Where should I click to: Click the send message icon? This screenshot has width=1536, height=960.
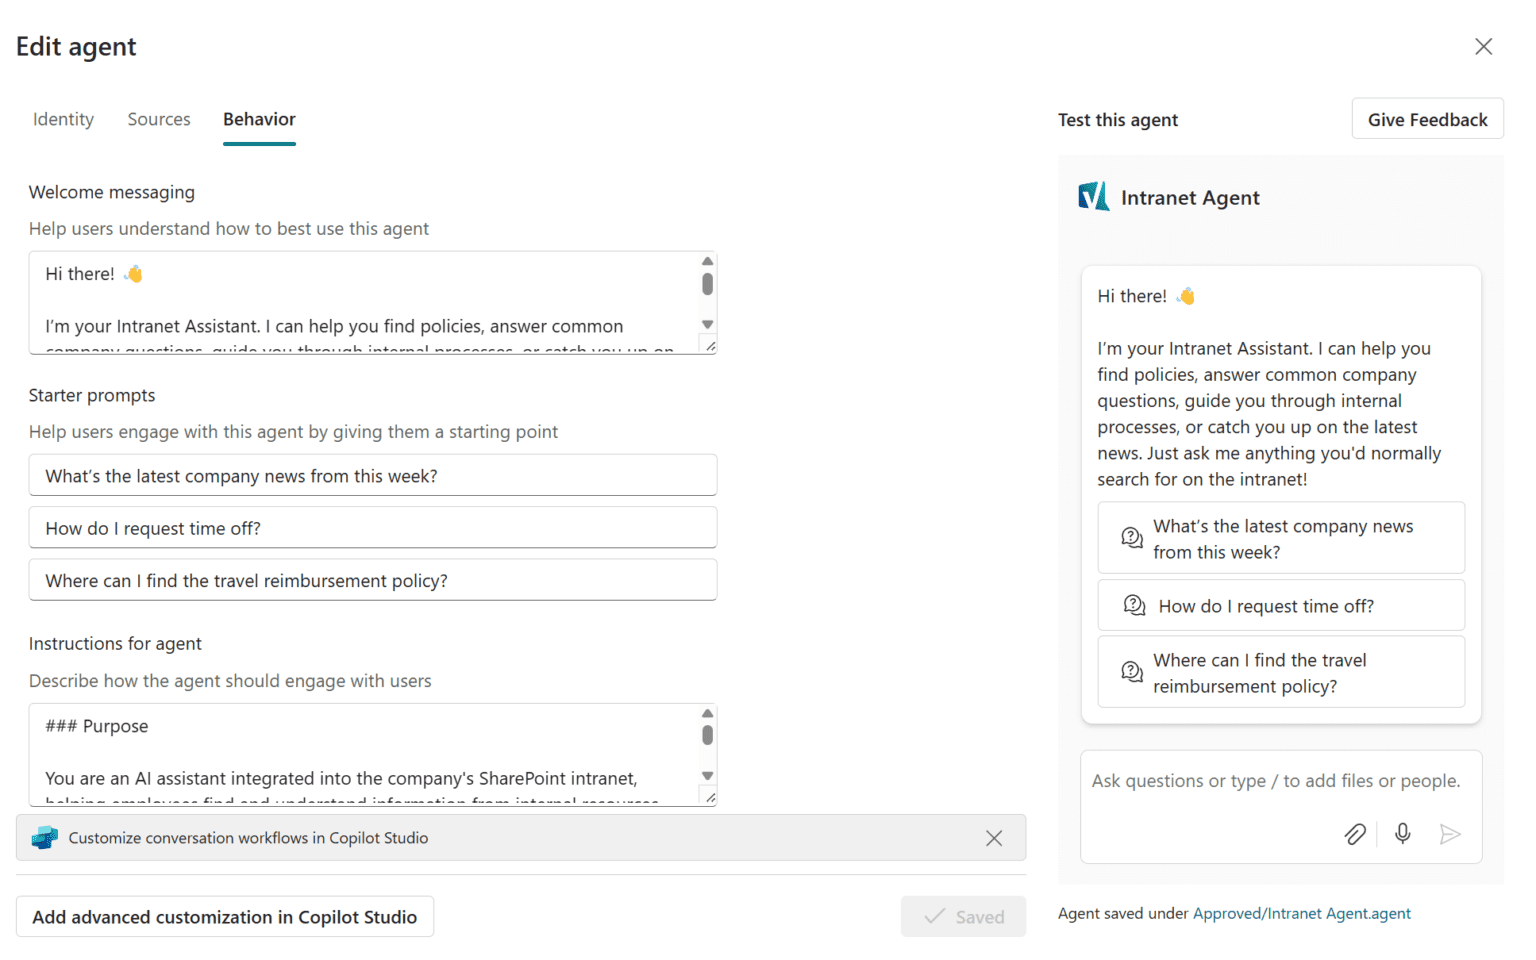click(x=1450, y=833)
